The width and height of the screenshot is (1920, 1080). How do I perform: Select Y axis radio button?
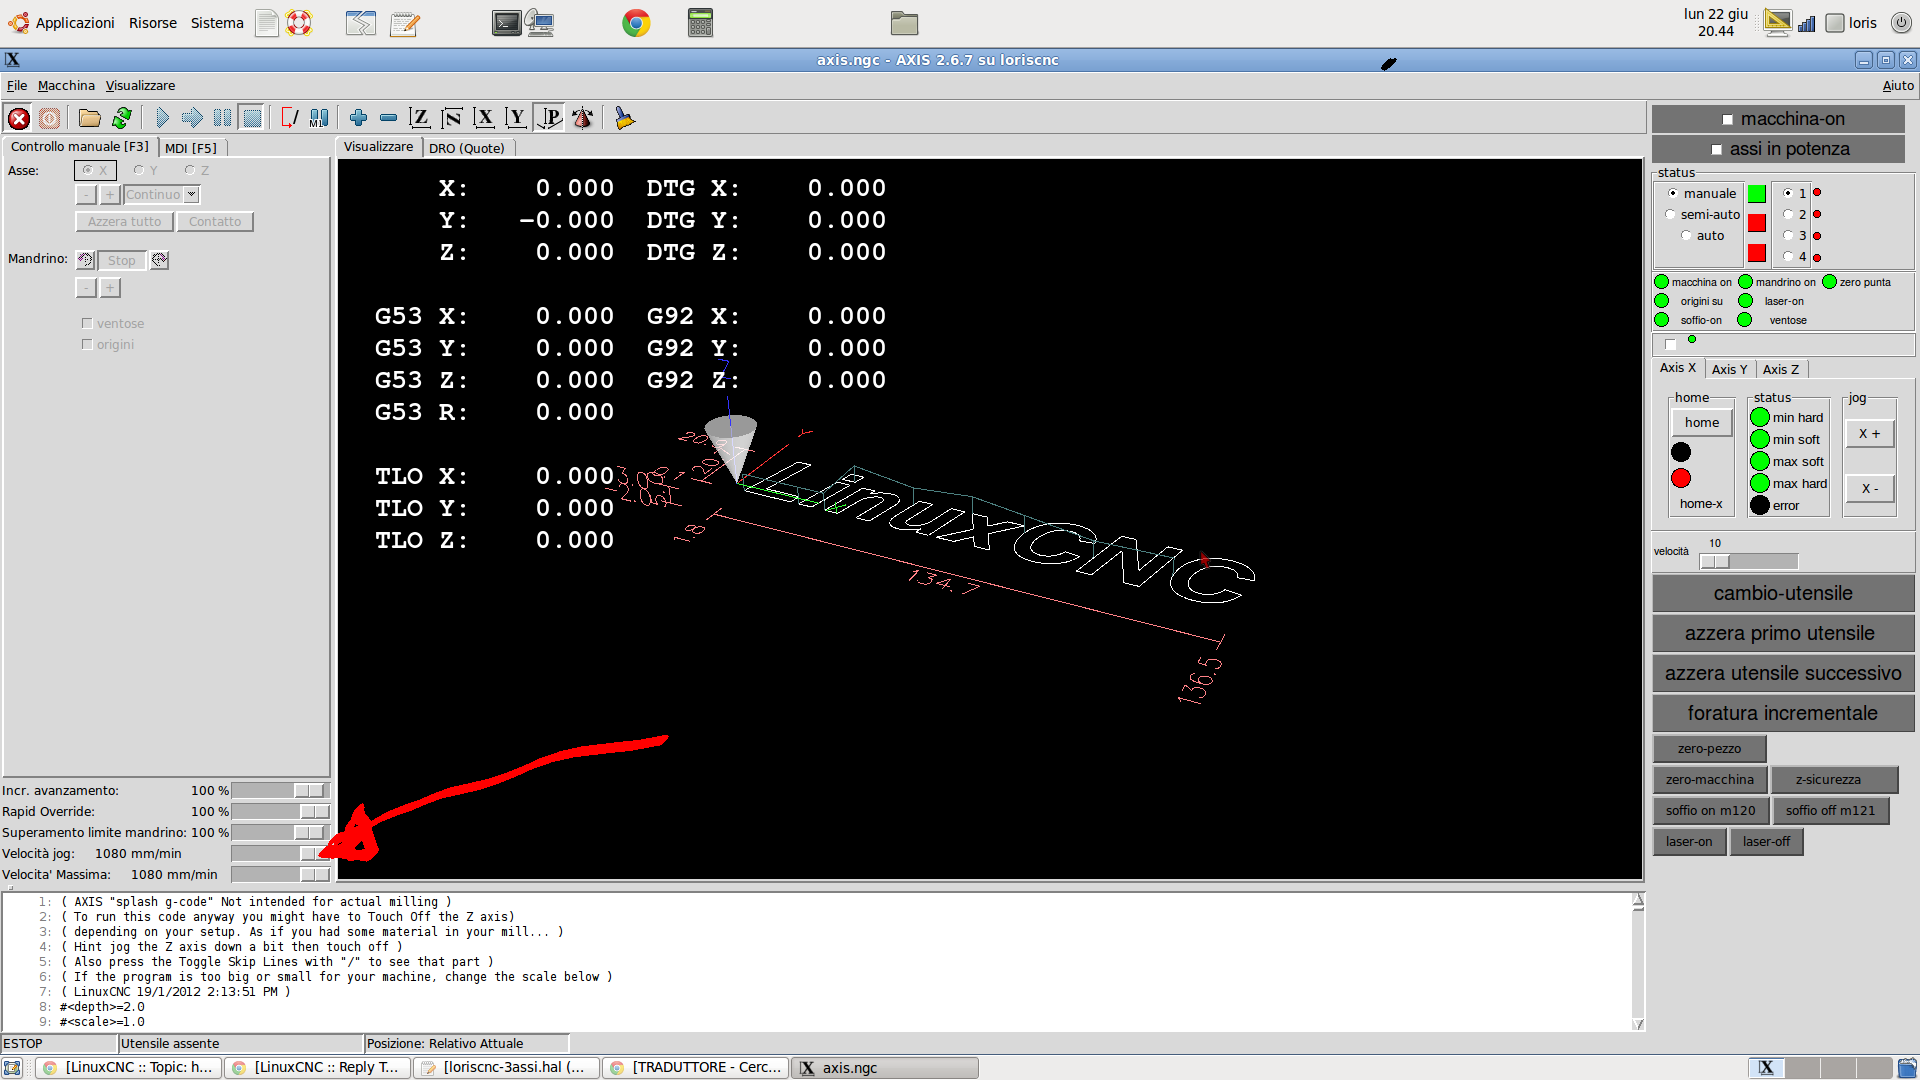146,171
